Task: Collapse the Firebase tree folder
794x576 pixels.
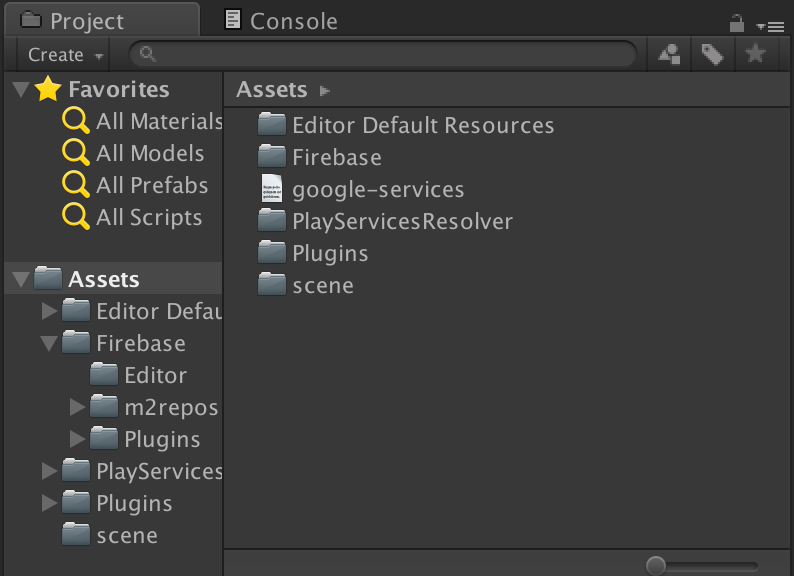Action: pos(49,343)
